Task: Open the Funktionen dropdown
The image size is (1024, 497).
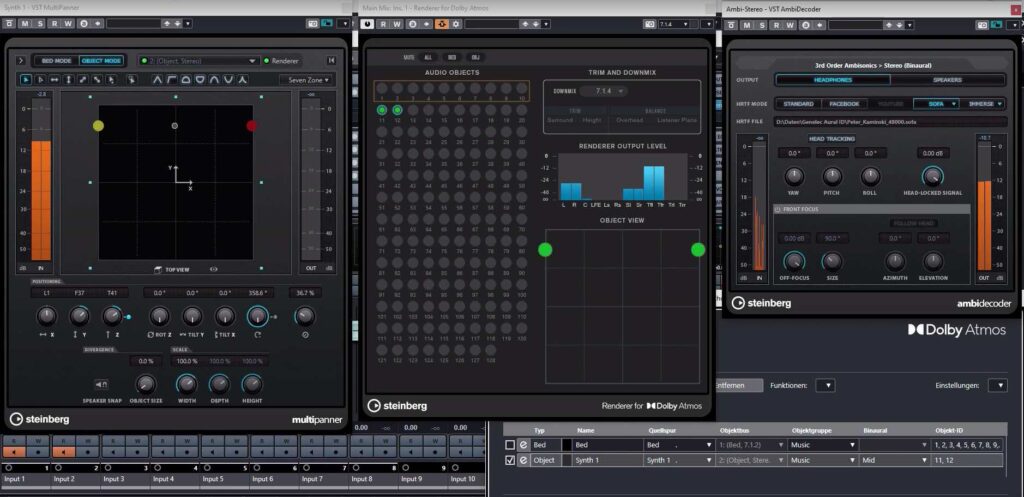Action: click(x=826, y=385)
